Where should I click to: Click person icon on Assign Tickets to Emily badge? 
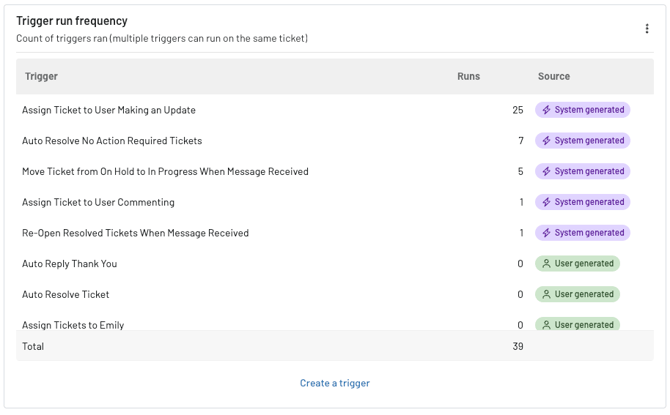546,325
